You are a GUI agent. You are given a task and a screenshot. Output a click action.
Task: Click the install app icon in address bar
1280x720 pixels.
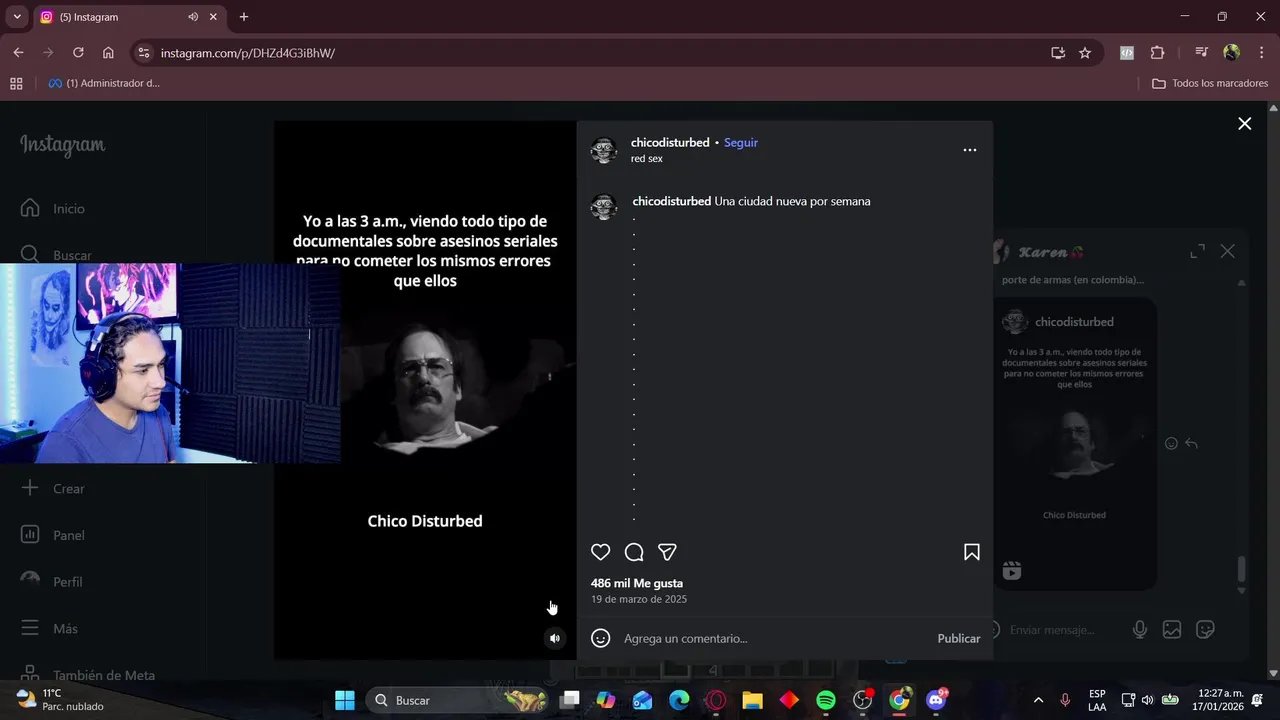(1057, 53)
